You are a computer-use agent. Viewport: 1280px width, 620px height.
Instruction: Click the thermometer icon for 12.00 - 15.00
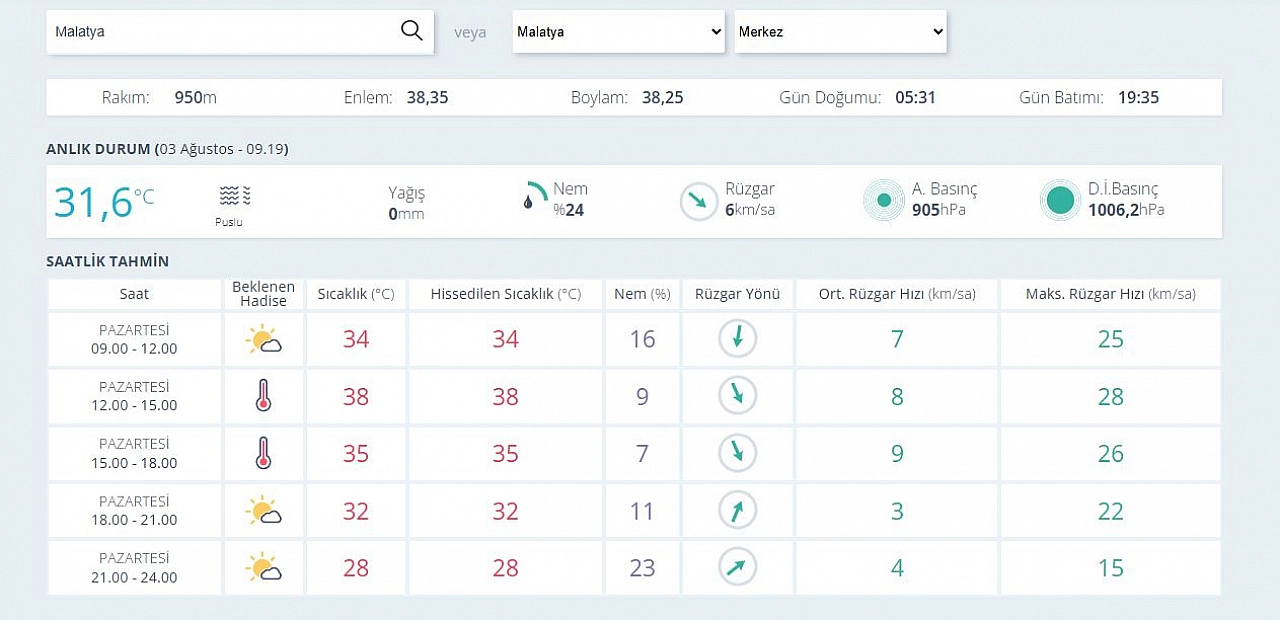(x=263, y=396)
